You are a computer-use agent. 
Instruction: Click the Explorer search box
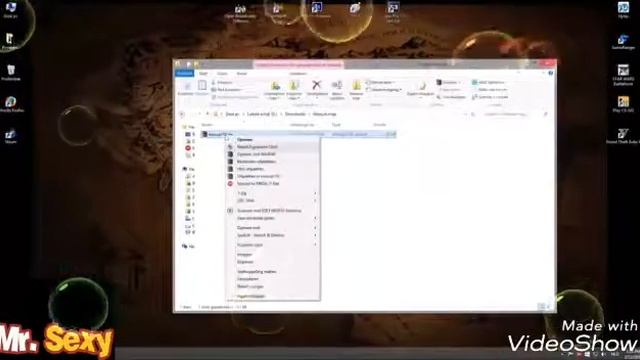point(515,114)
